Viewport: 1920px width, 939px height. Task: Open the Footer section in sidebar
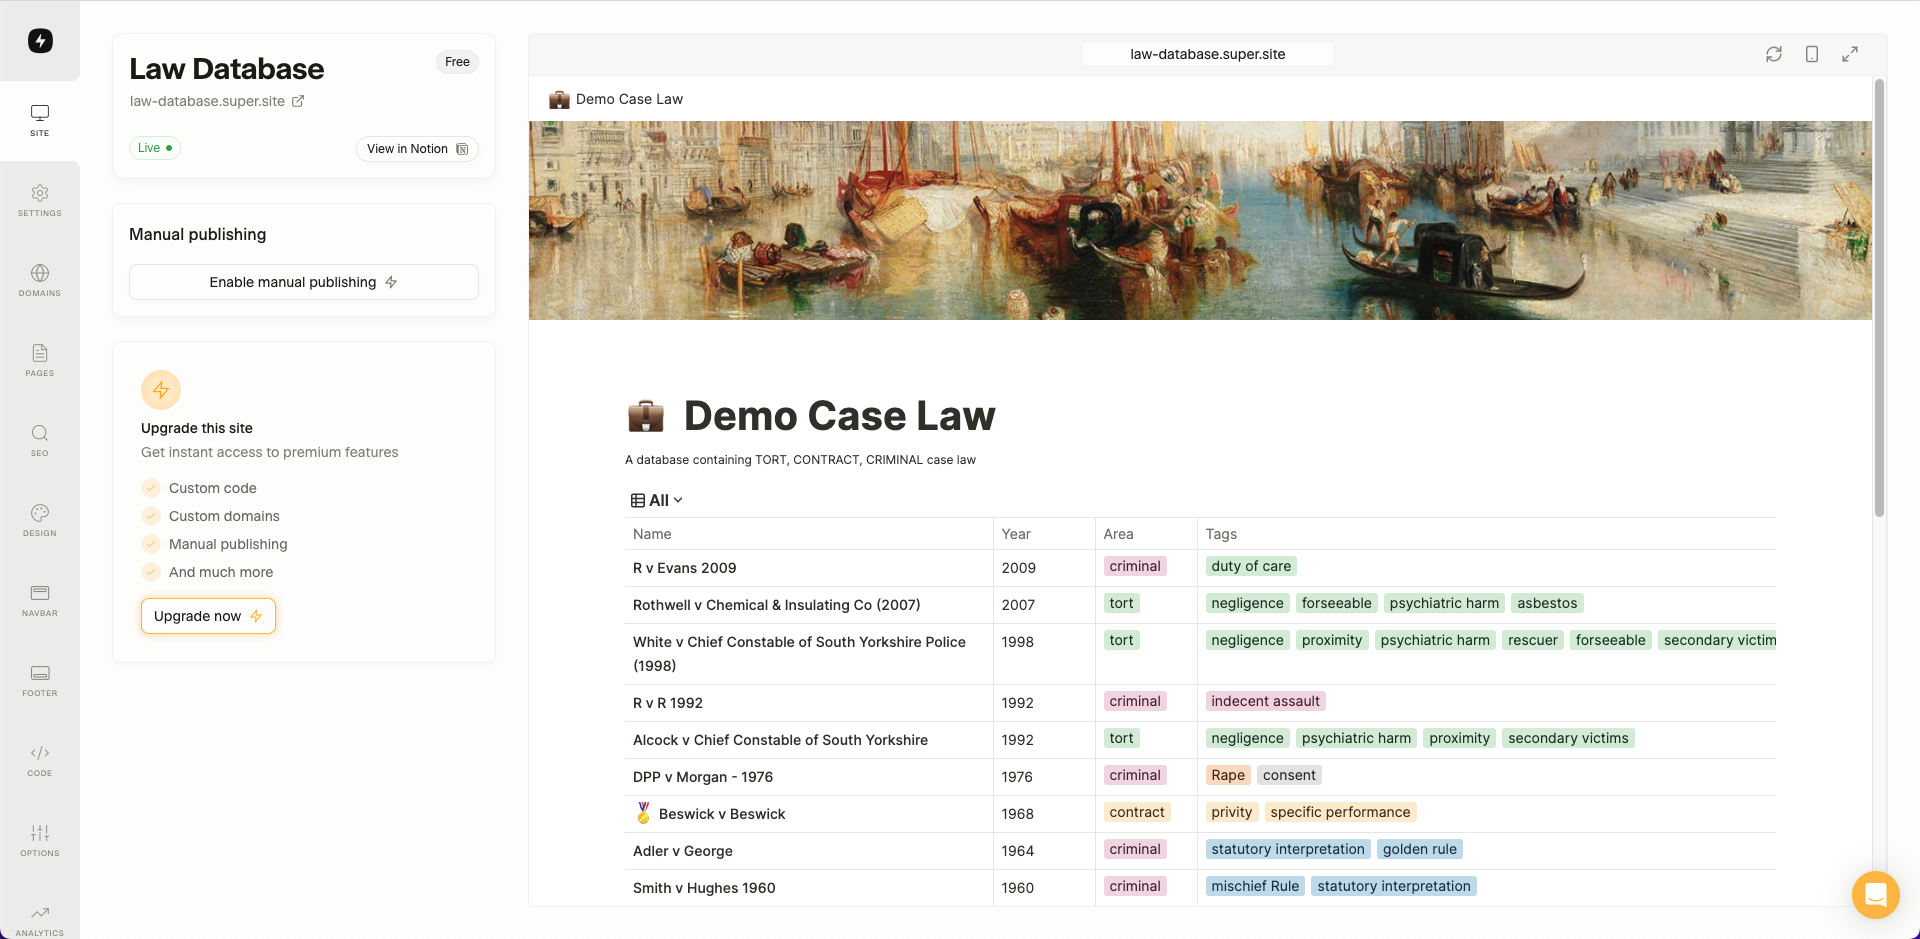40,680
